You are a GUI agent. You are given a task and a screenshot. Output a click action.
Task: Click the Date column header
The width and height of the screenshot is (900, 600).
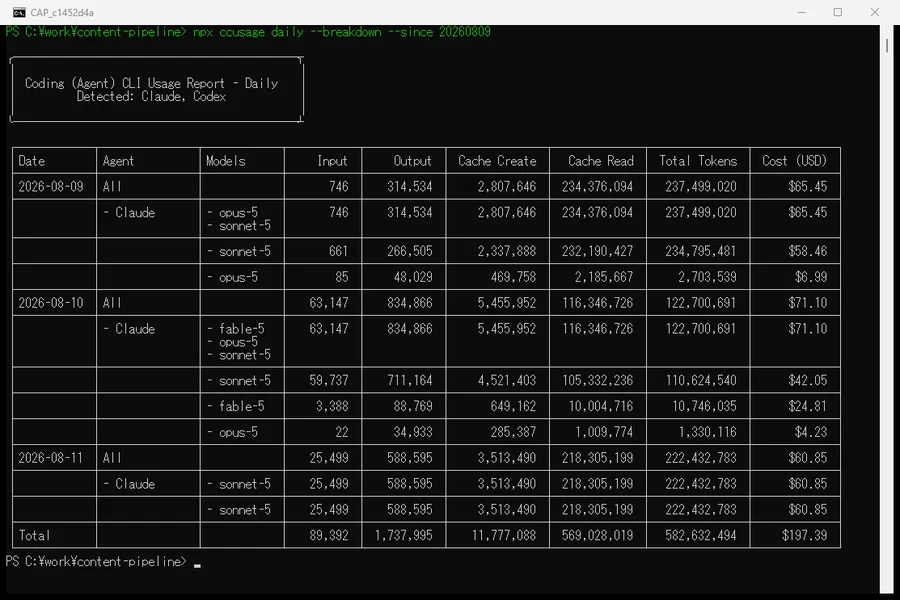click(x=32, y=161)
